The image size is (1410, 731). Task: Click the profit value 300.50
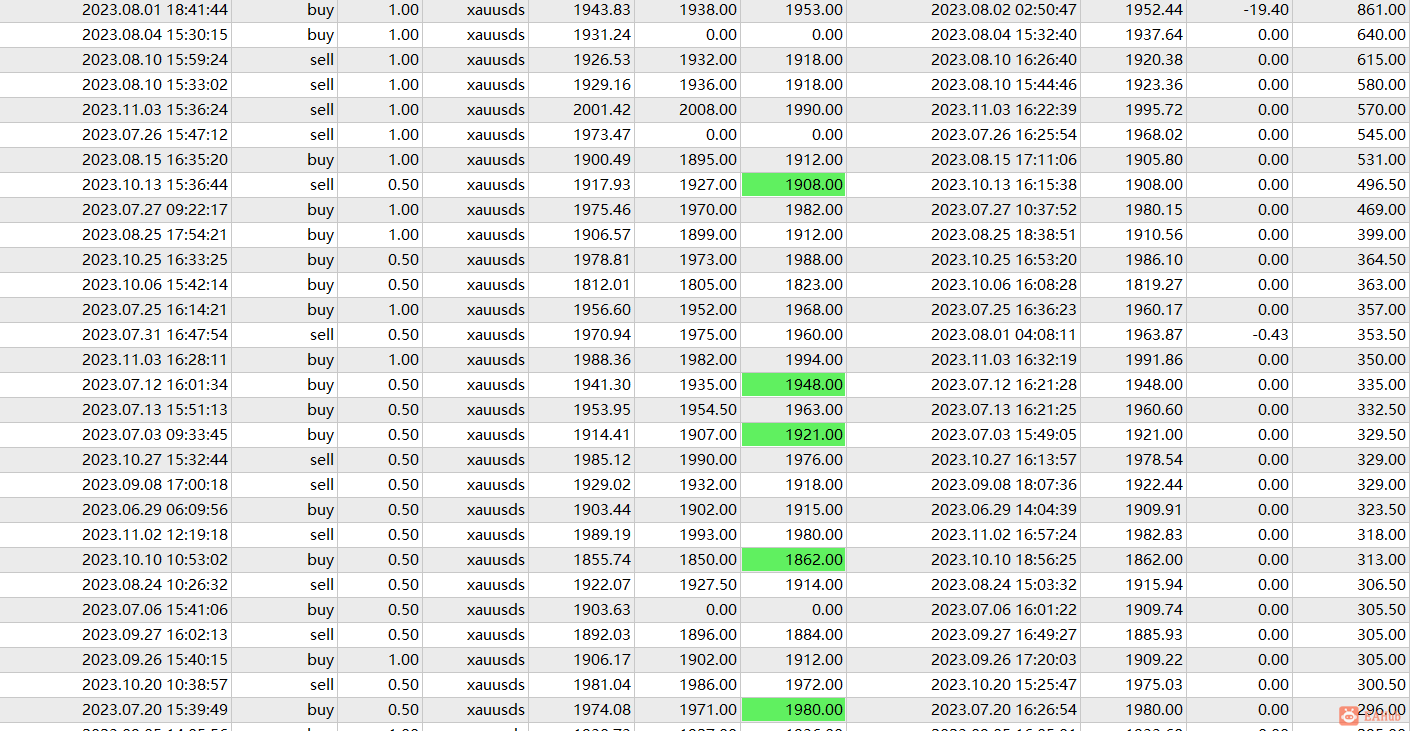click(x=1382, y=685)
